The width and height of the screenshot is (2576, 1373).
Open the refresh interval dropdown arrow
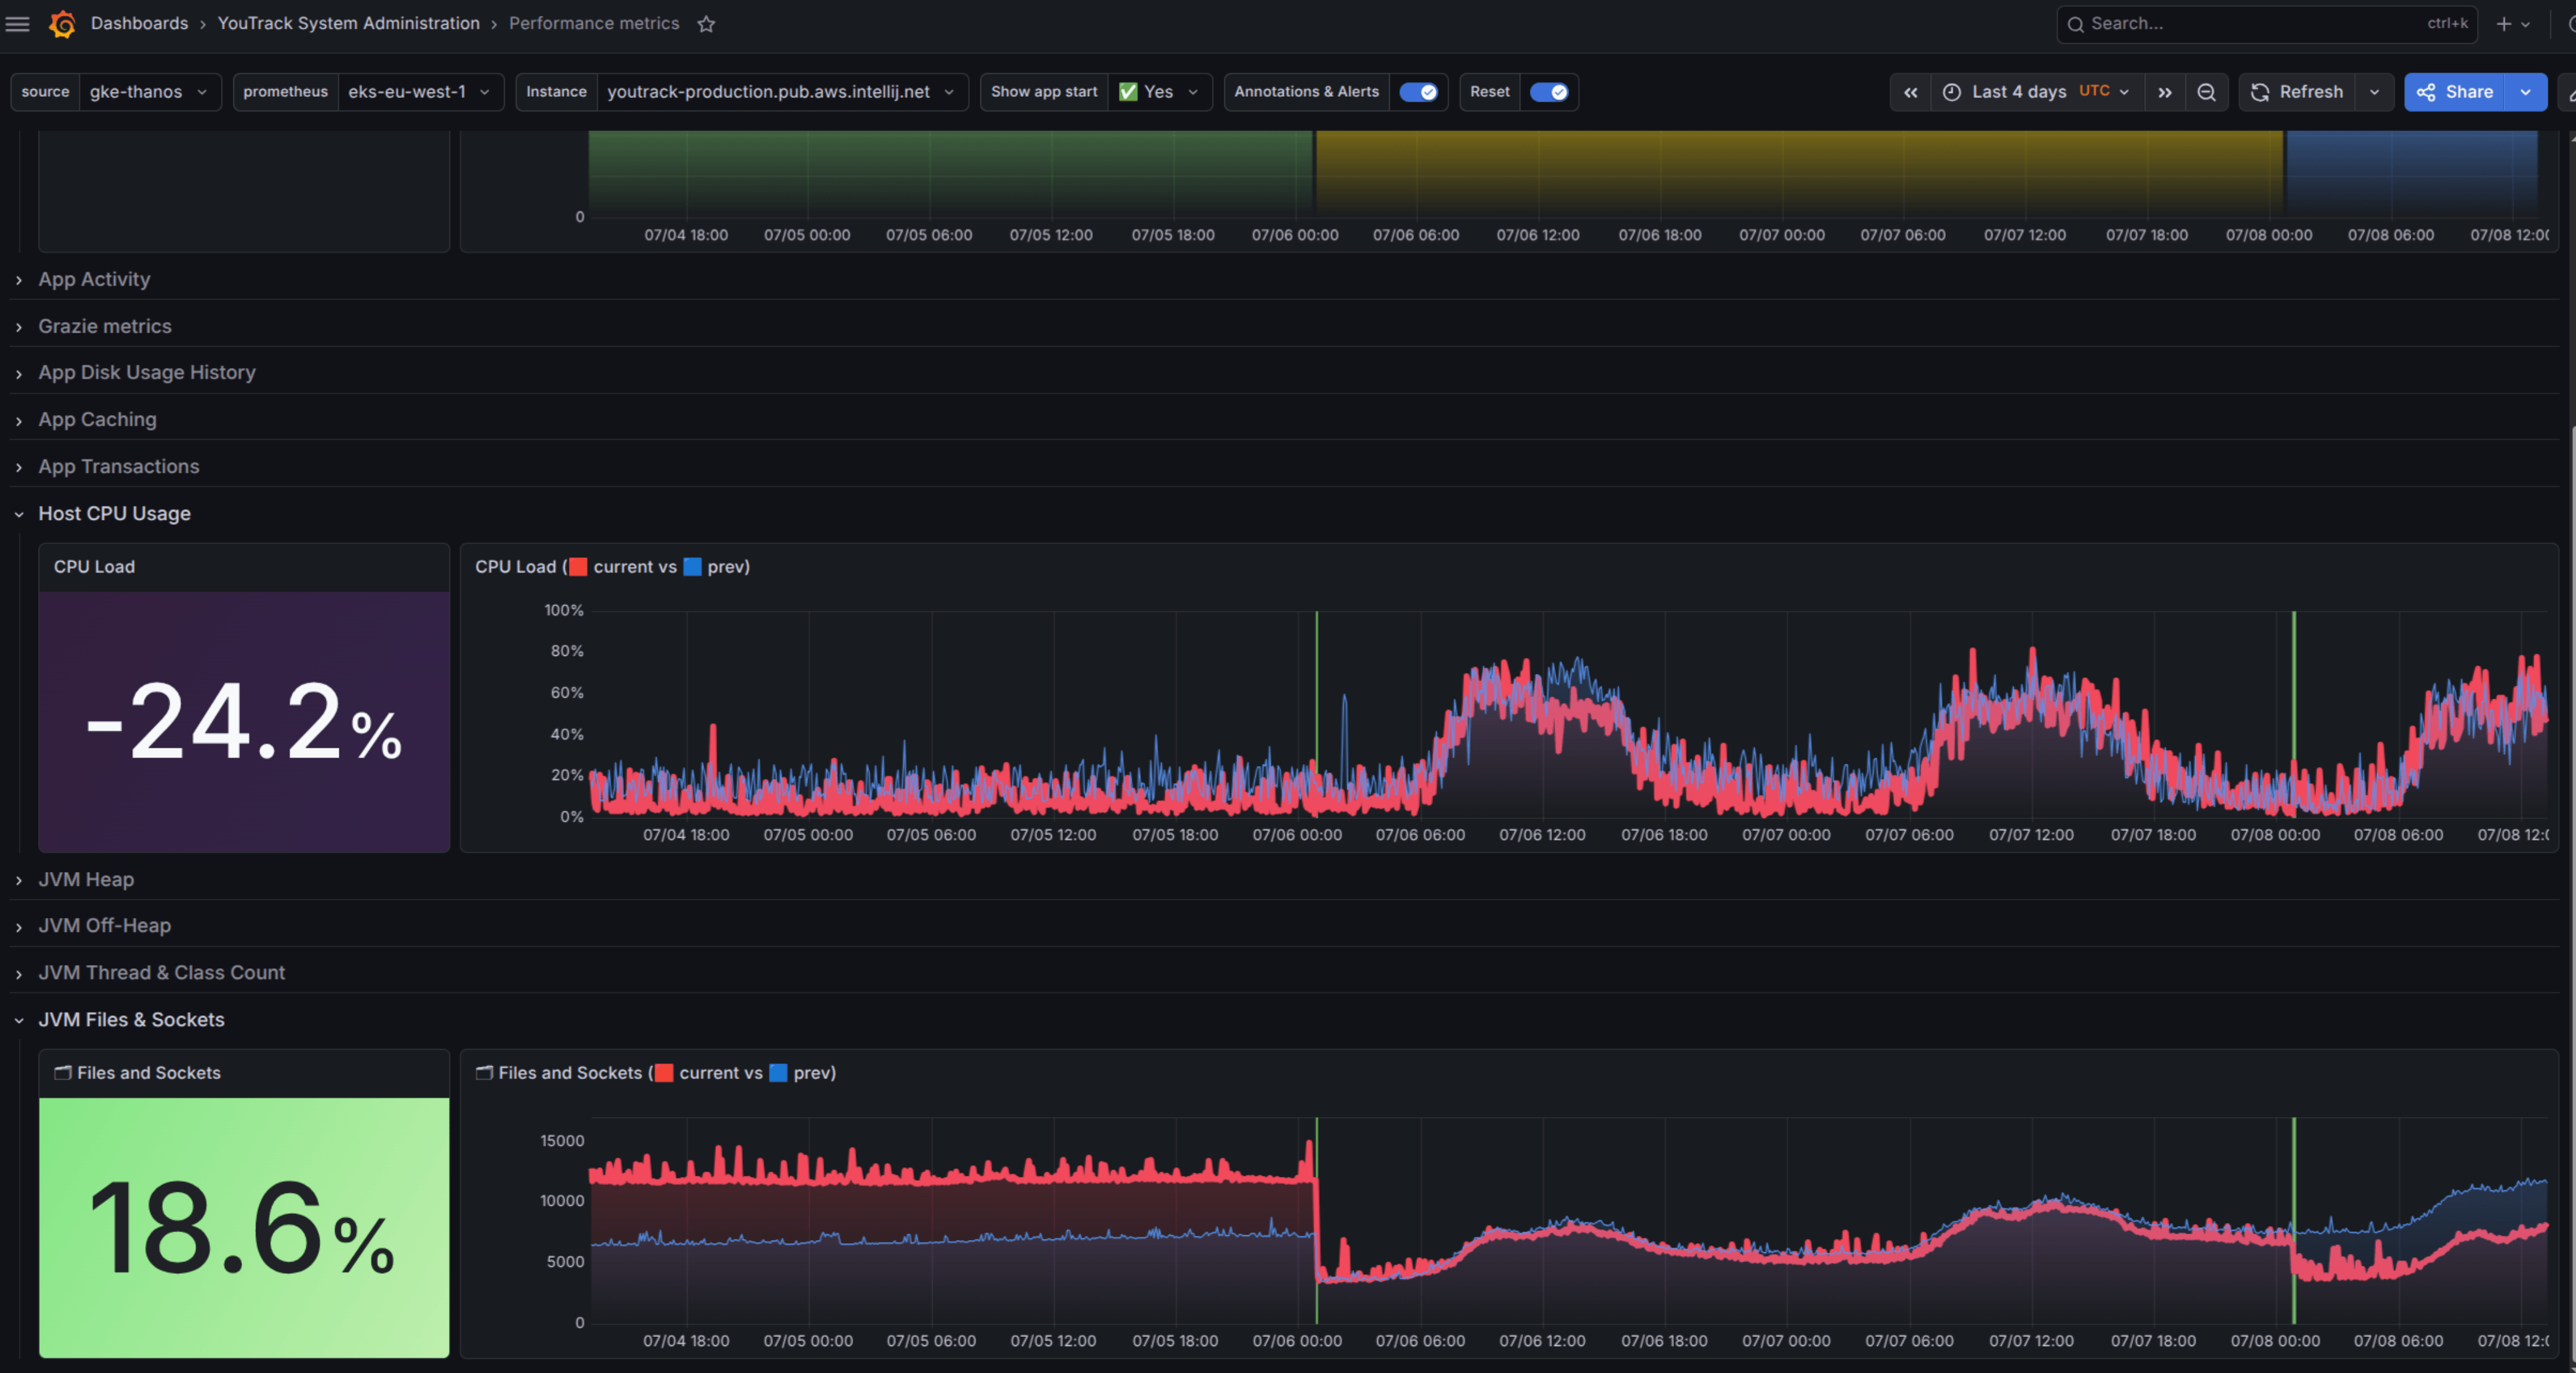[2374, 92]
